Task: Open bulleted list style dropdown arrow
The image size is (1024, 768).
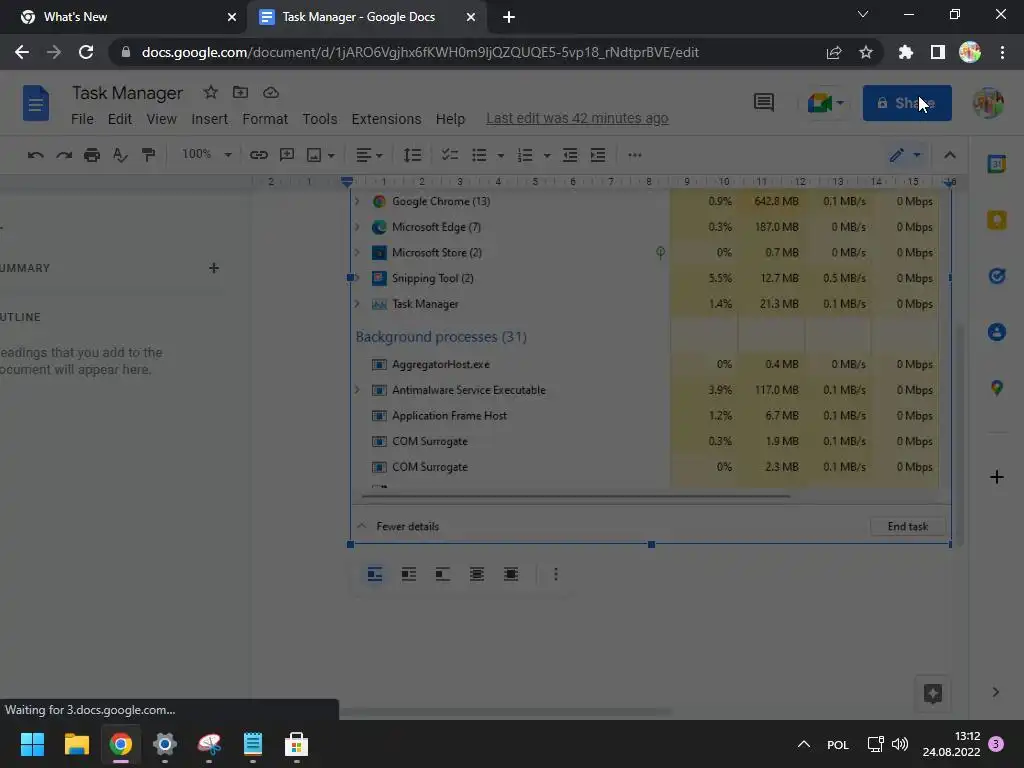Action: click(500, 155)
